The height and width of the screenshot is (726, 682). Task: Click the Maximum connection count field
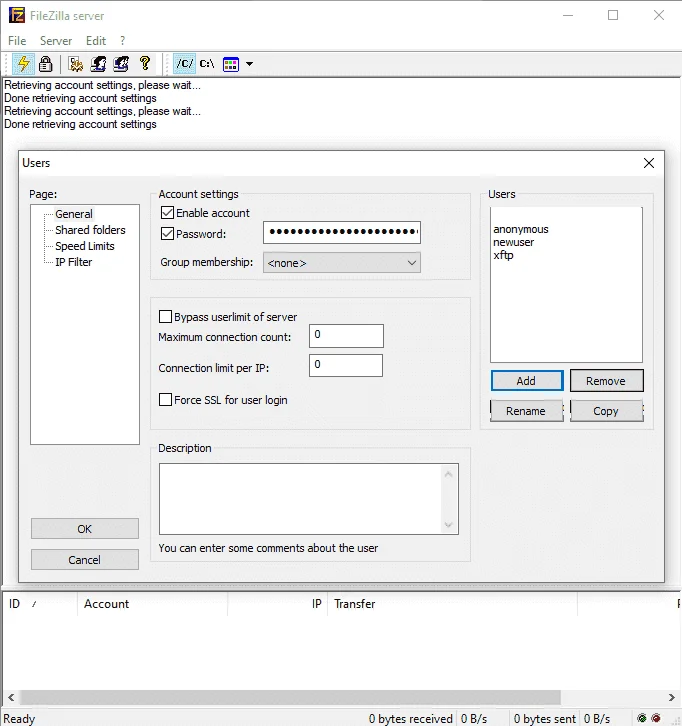[x=346, y=336]
